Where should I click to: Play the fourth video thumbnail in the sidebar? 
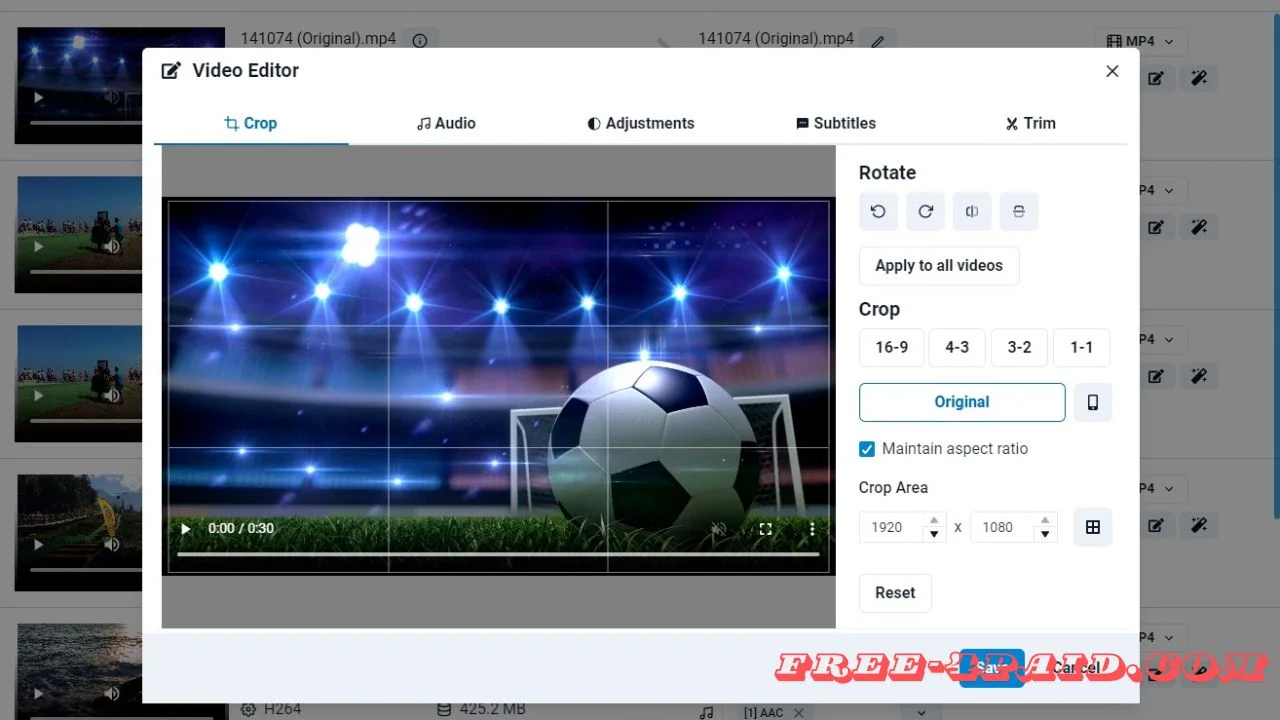pos(38,543)
